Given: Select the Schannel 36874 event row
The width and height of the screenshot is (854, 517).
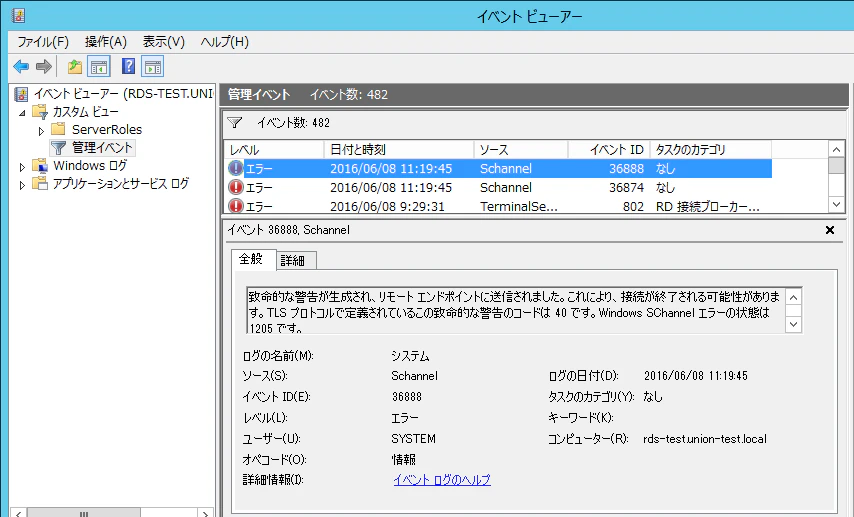Looking at the screenshot, I should coord(498,187).
